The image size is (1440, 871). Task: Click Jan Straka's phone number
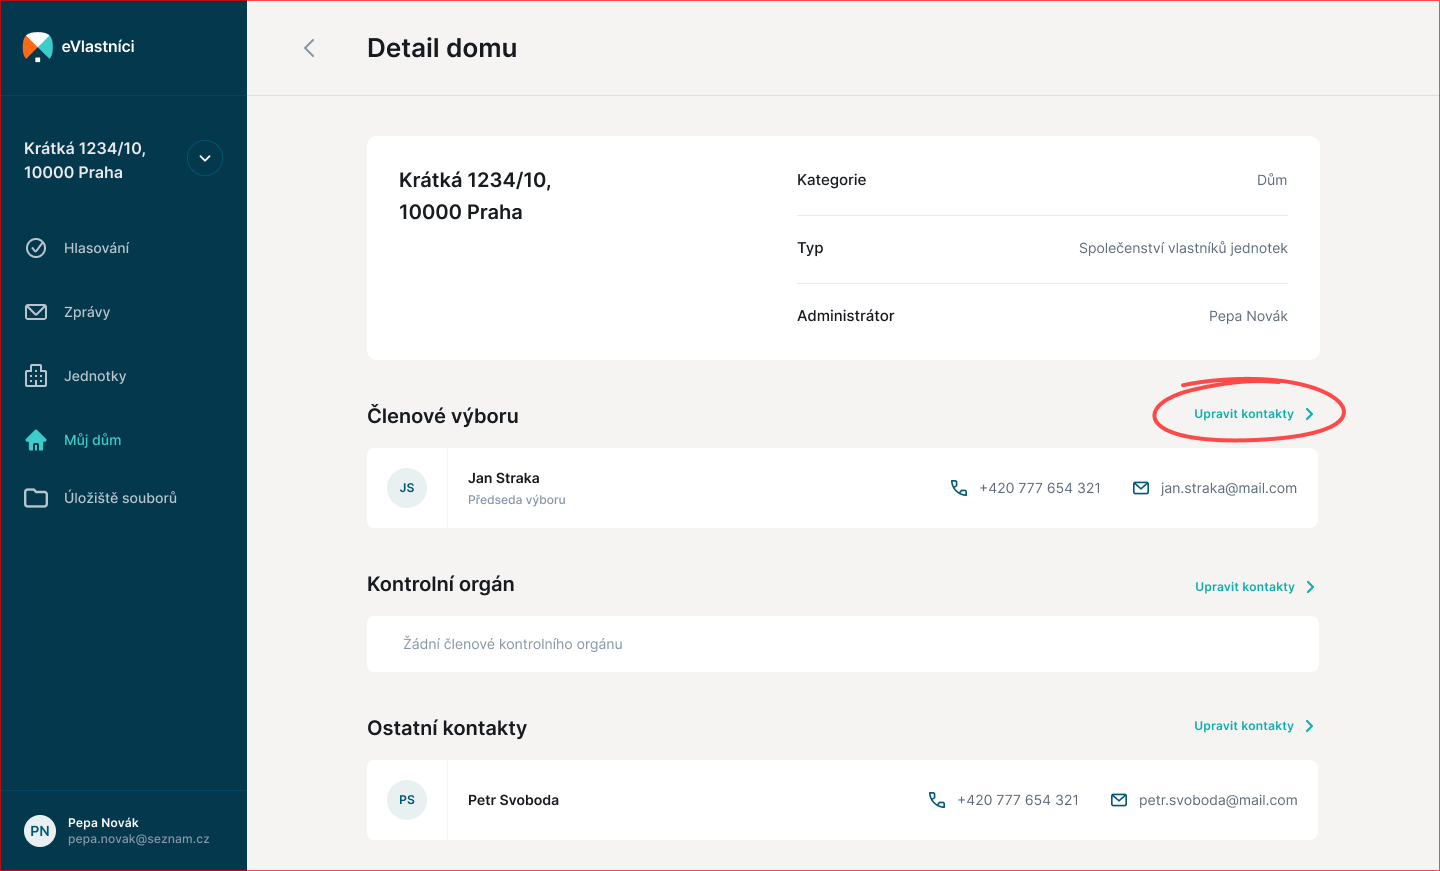(x=1040, y=488)
